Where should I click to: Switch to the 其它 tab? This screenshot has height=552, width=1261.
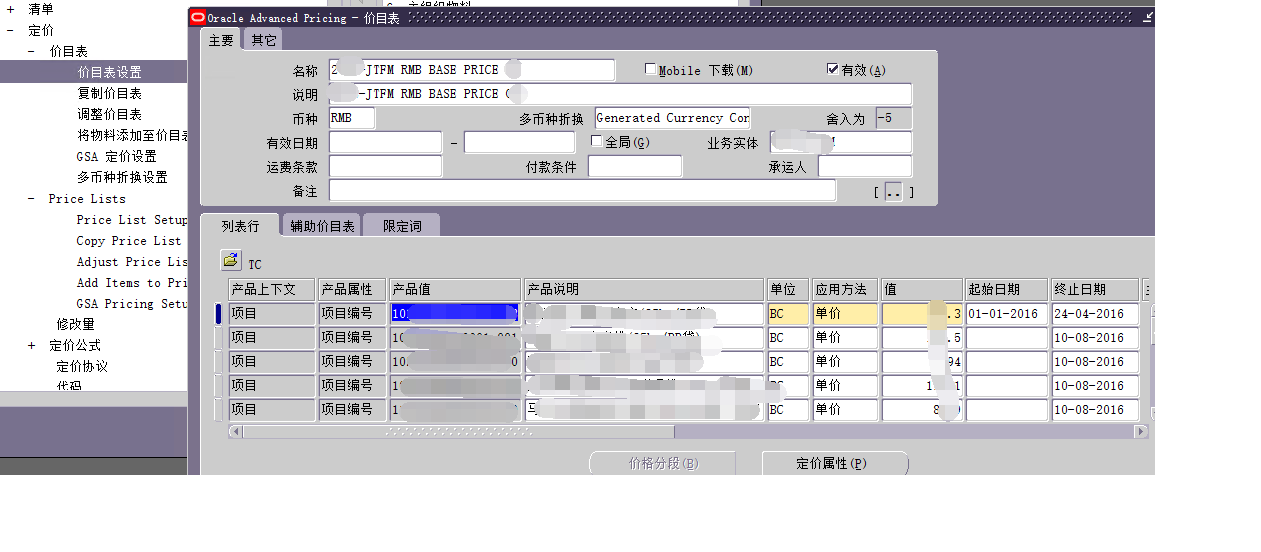click(264, 40)
